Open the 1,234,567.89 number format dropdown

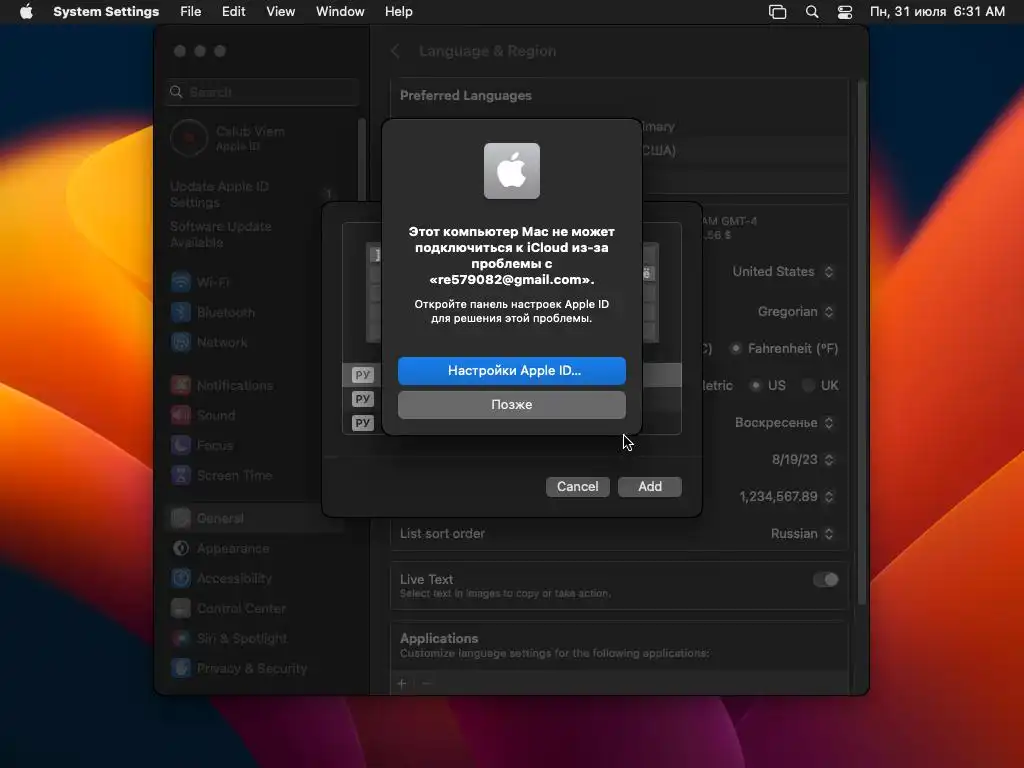(786, 497)
